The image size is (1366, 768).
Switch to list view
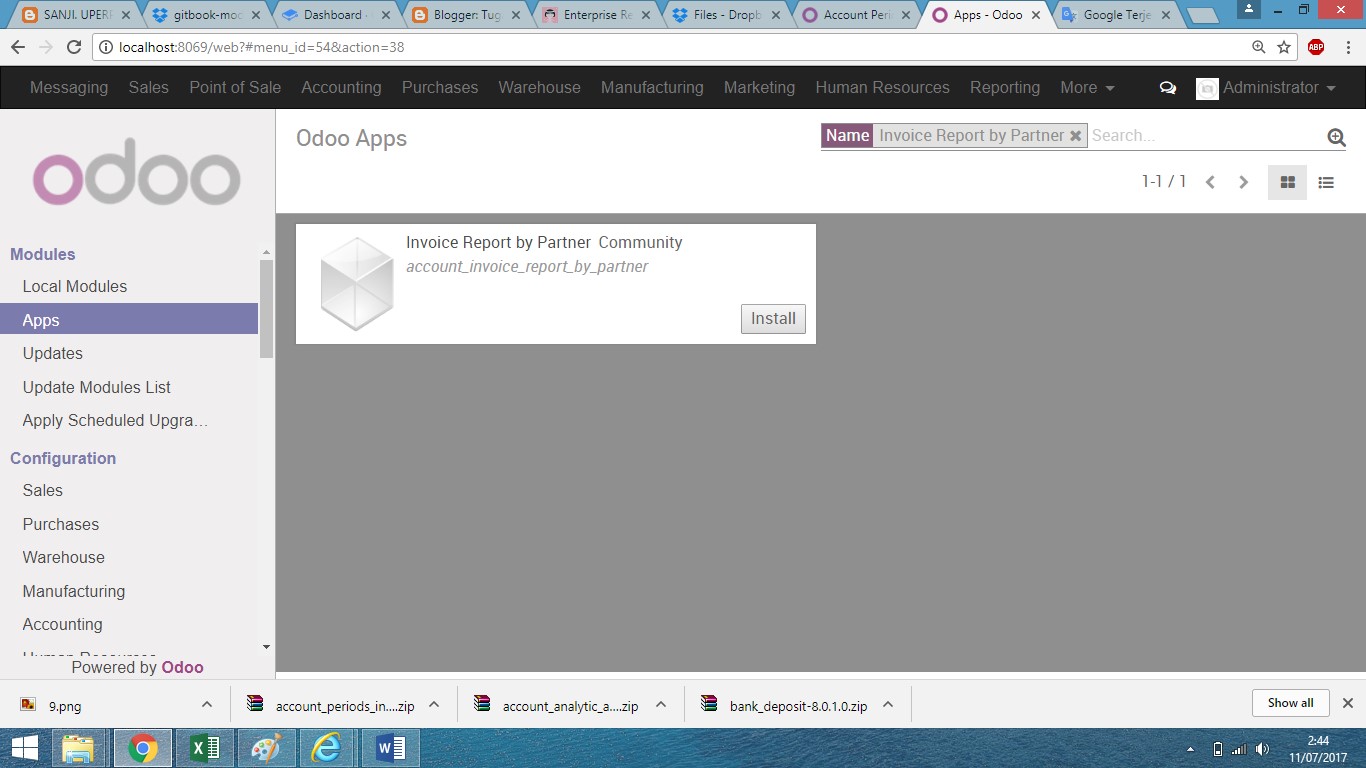click(1326, 182)
